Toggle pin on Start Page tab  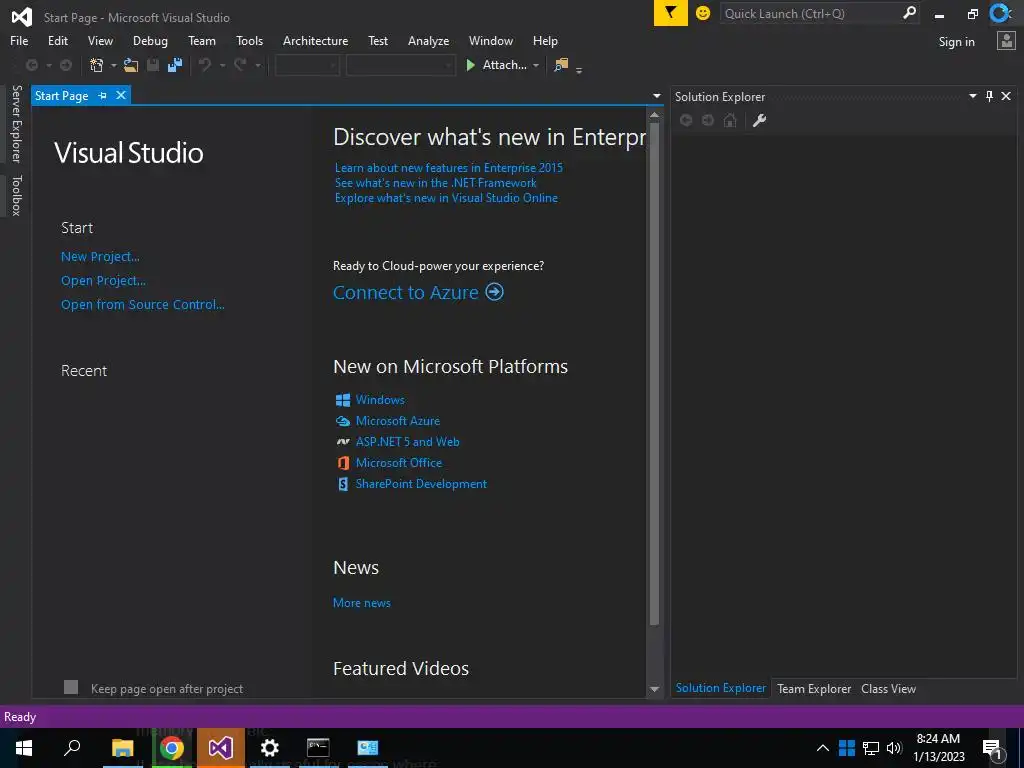[103, 95]
